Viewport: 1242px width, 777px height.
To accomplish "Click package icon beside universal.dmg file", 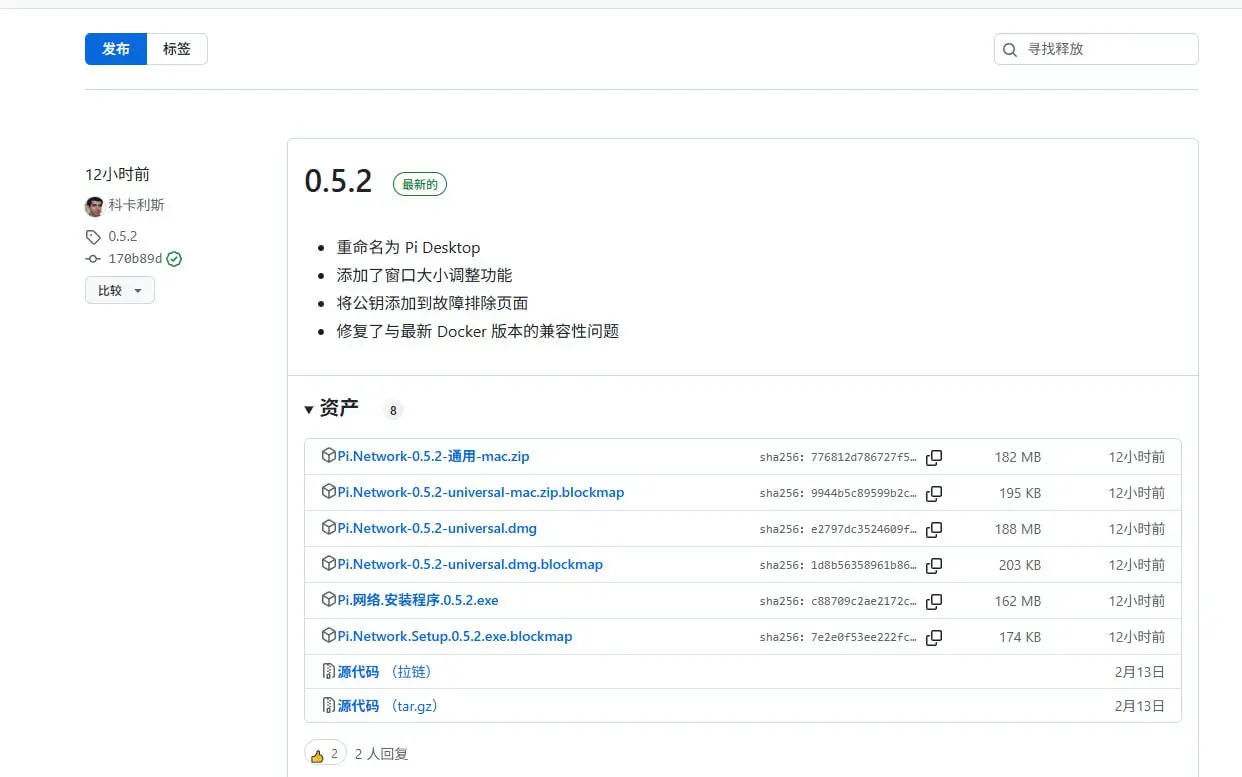I will point(328,527).
